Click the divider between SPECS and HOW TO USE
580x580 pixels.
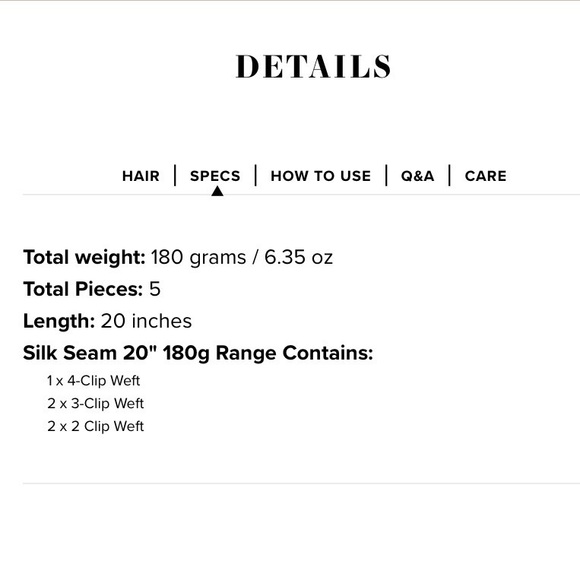pos(256,175)
